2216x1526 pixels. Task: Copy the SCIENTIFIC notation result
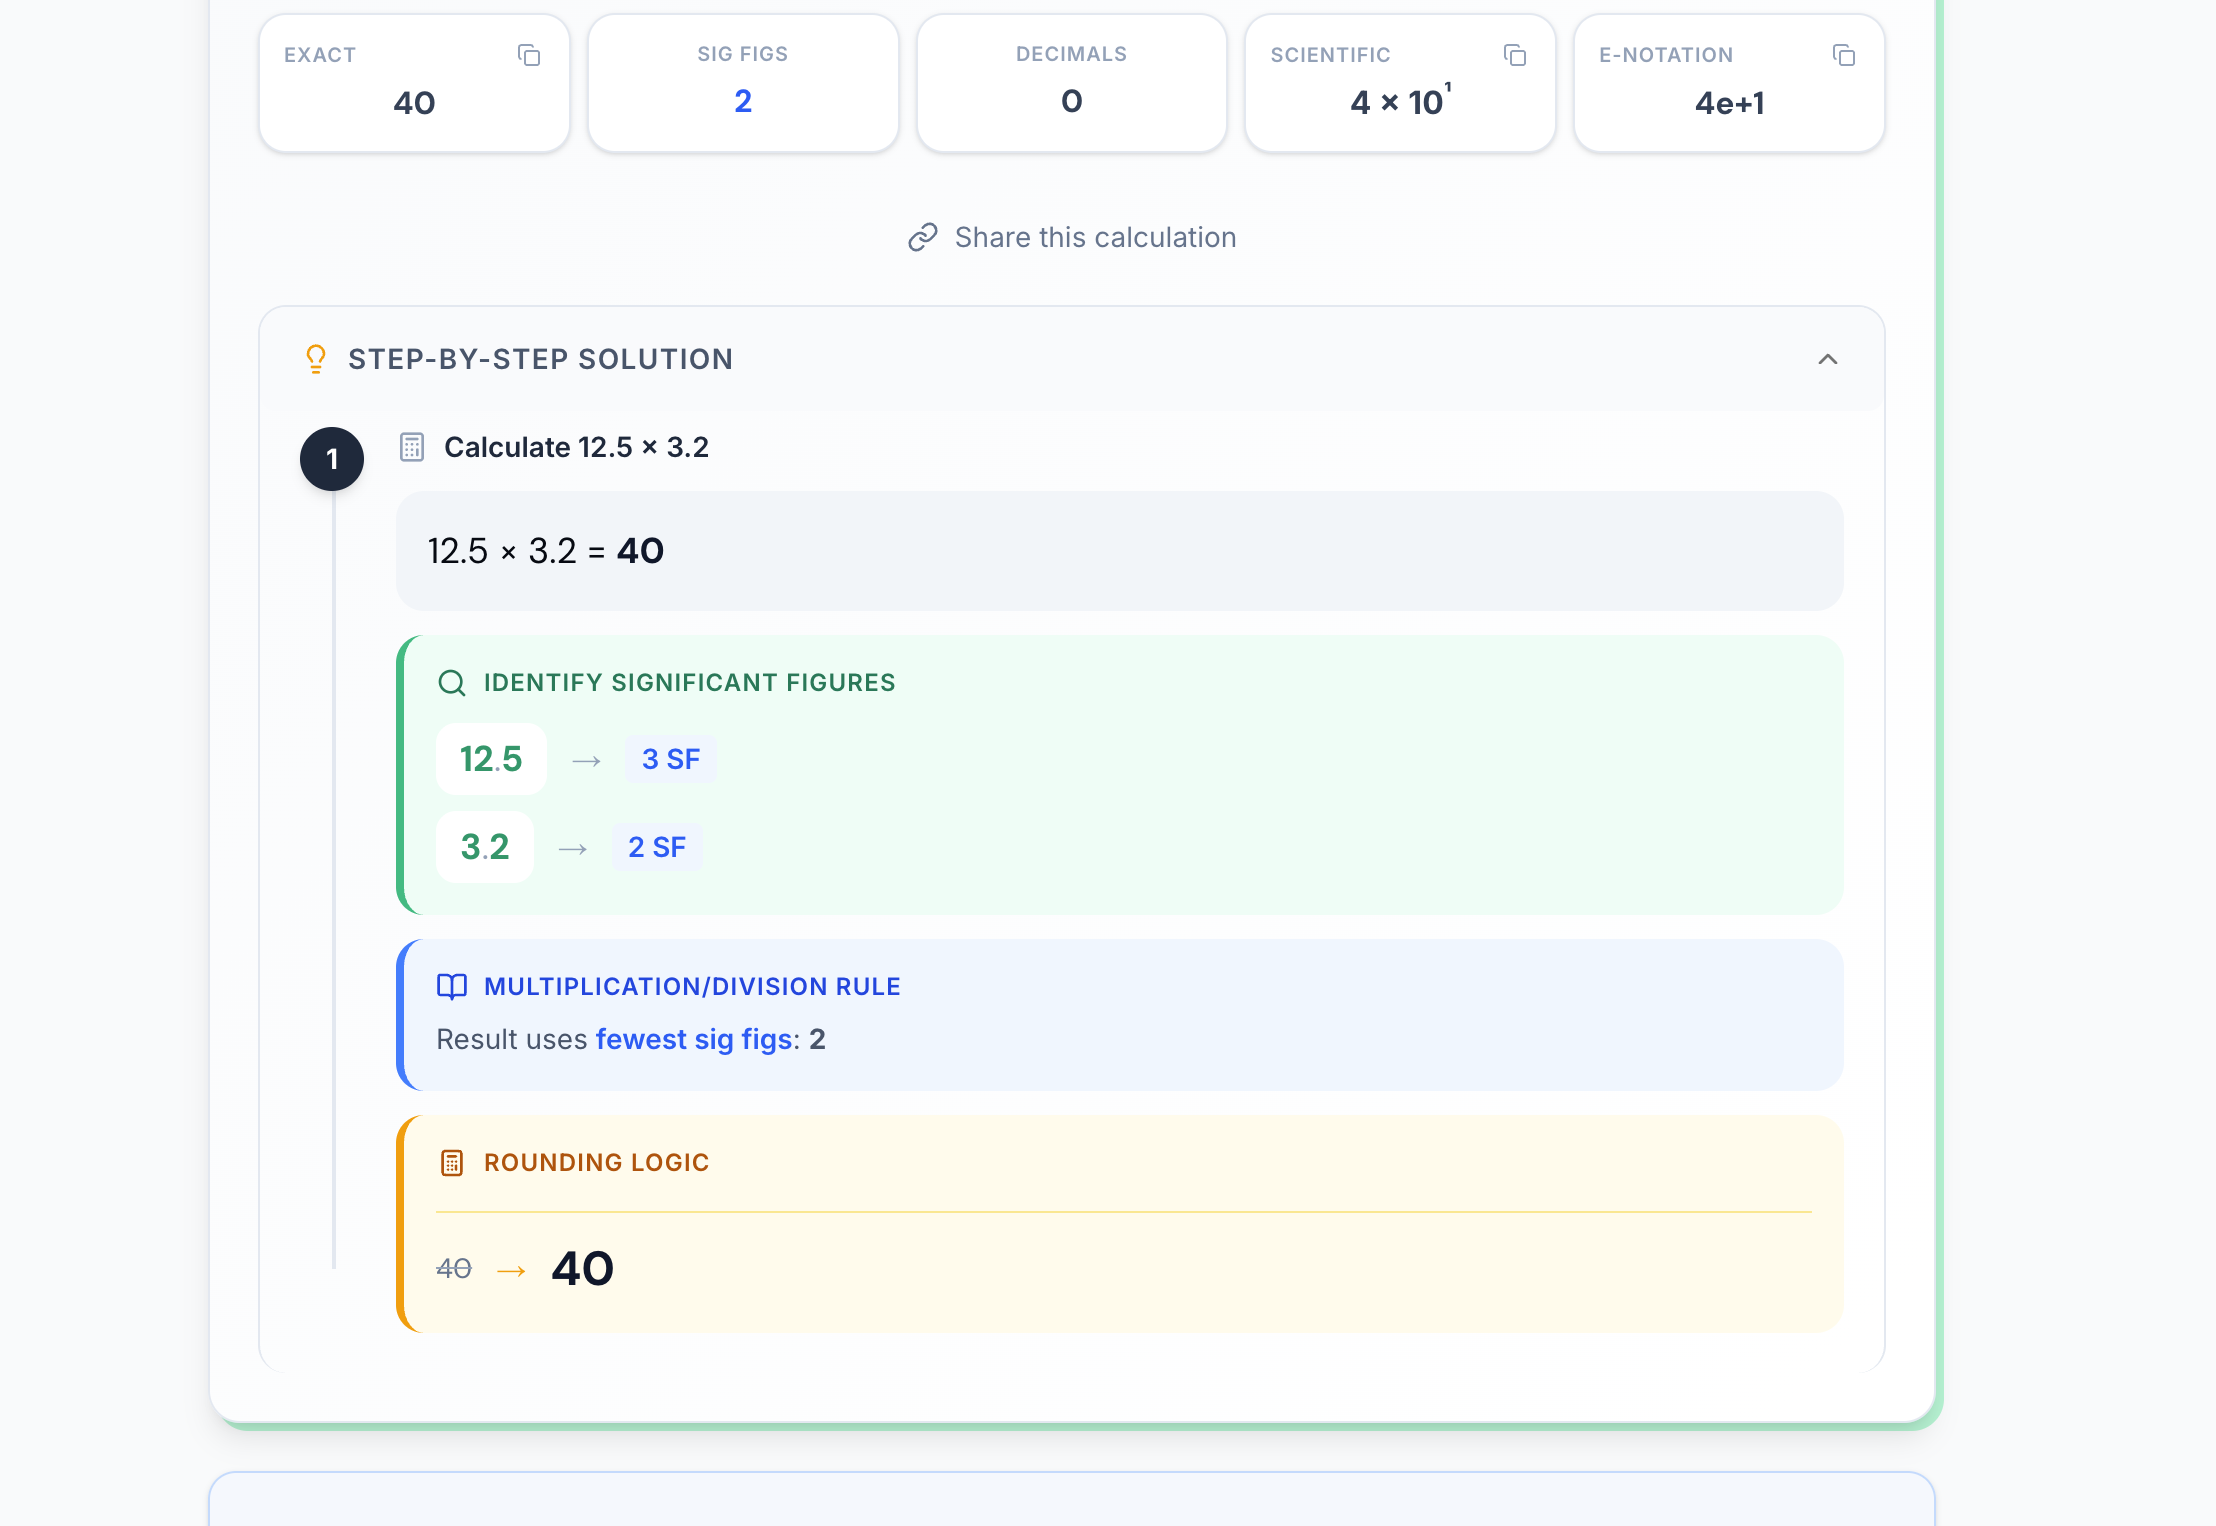[1515, 56]
